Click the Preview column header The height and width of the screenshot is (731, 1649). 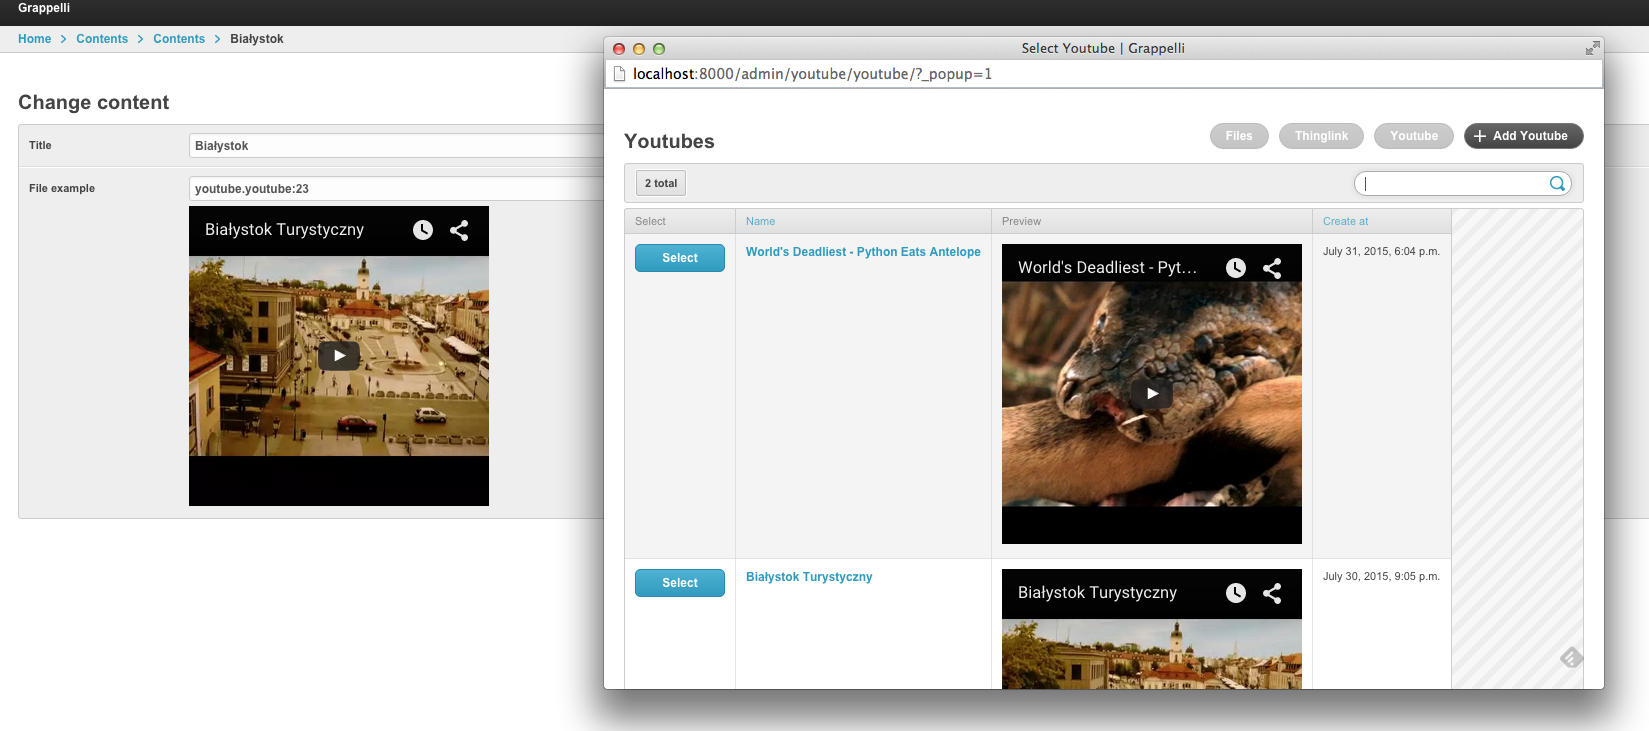pyautogui.click(x=1021, y=221)
